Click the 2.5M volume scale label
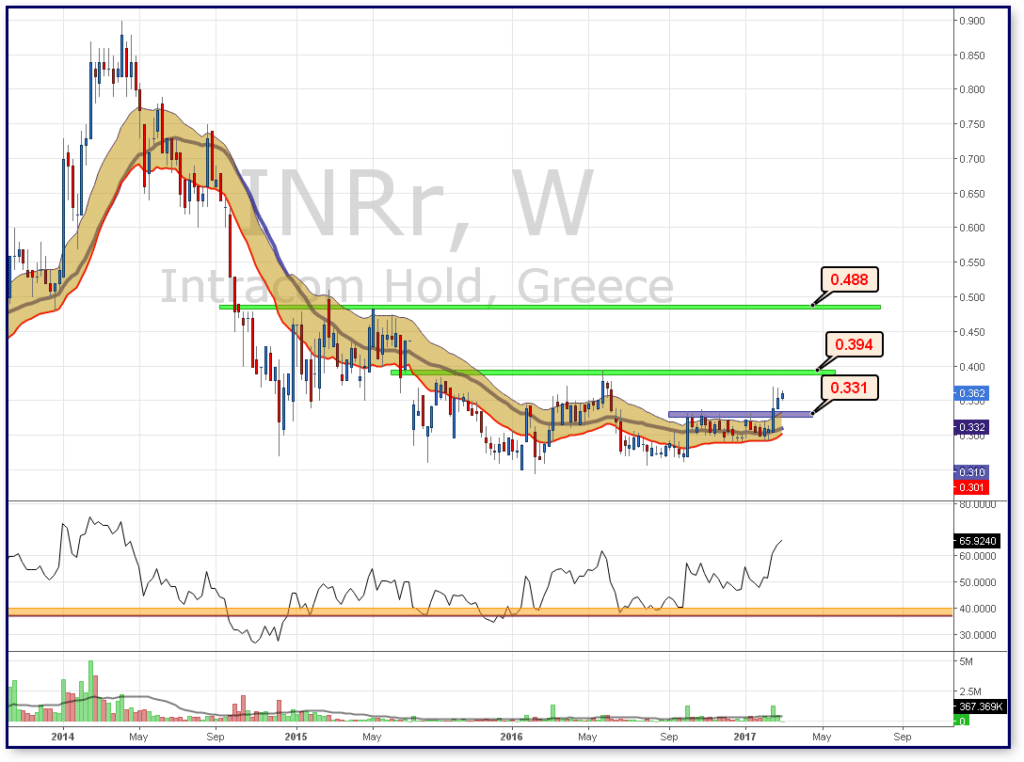This screenshot has width=1024, height=762. click(x=970, y=691)
